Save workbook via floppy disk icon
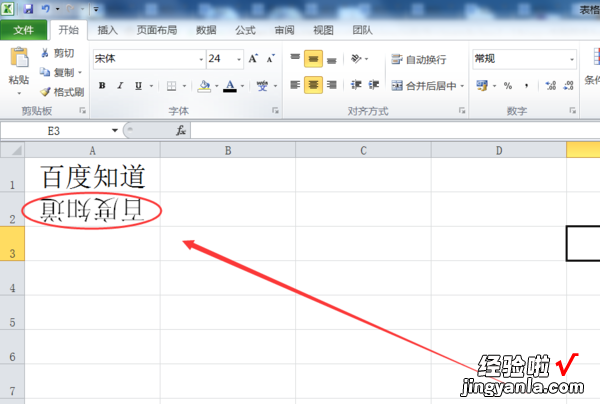 [x=28, y=8]
